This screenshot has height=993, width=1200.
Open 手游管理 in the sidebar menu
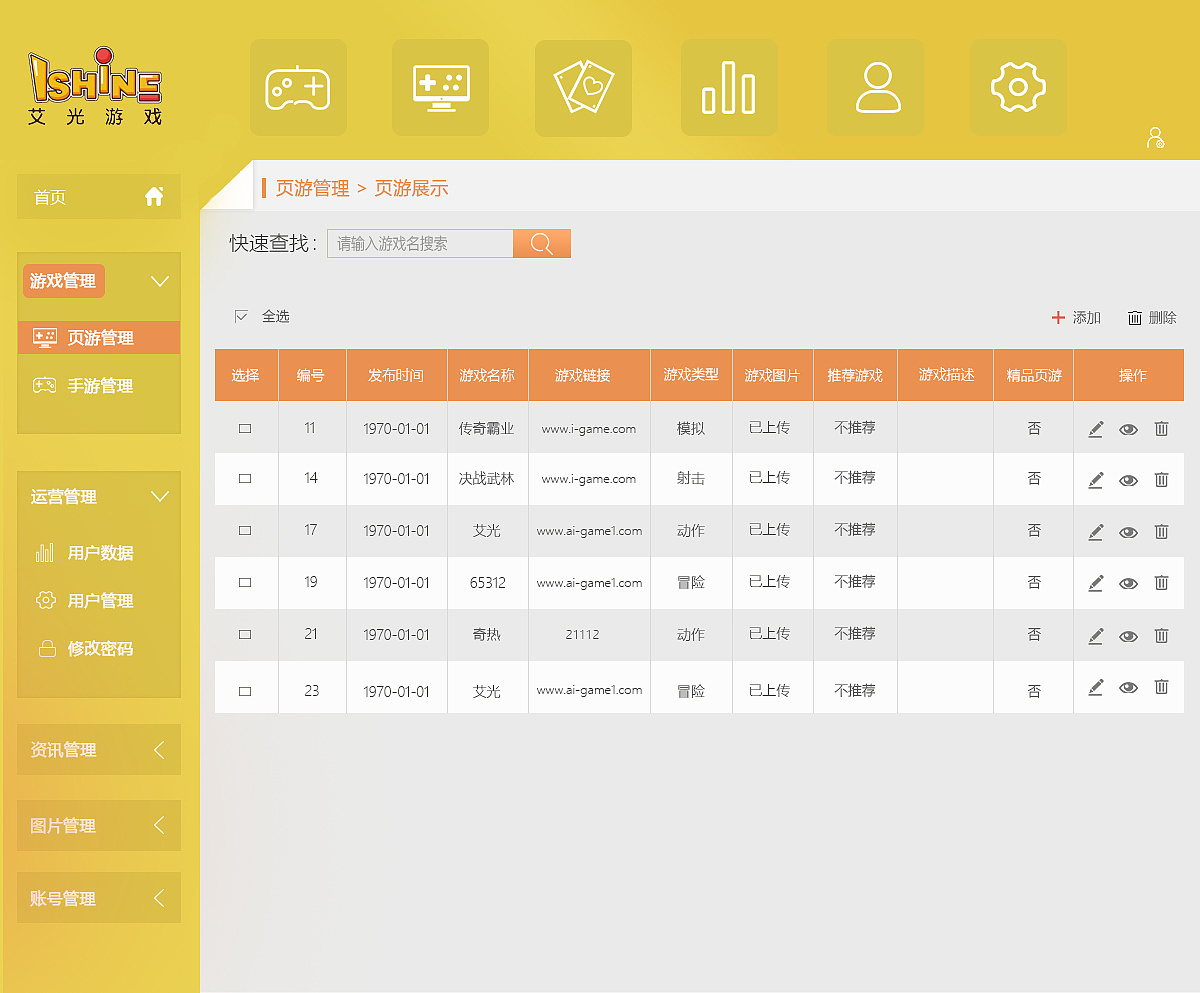(98, 385)
